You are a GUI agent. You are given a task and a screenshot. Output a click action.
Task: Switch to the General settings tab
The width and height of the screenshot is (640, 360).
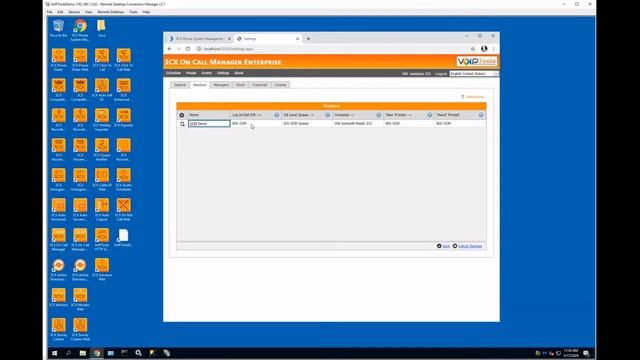pyautogui.click(x=180, y=85)
